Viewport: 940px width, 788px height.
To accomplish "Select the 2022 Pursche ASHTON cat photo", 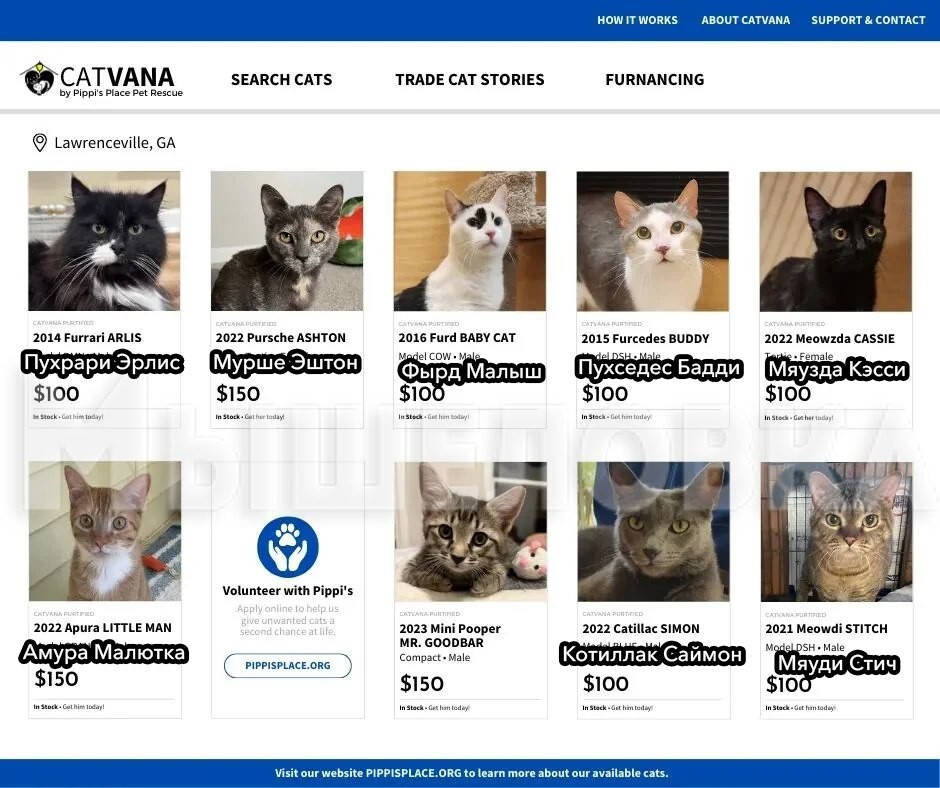I will (x=287, y=241).
